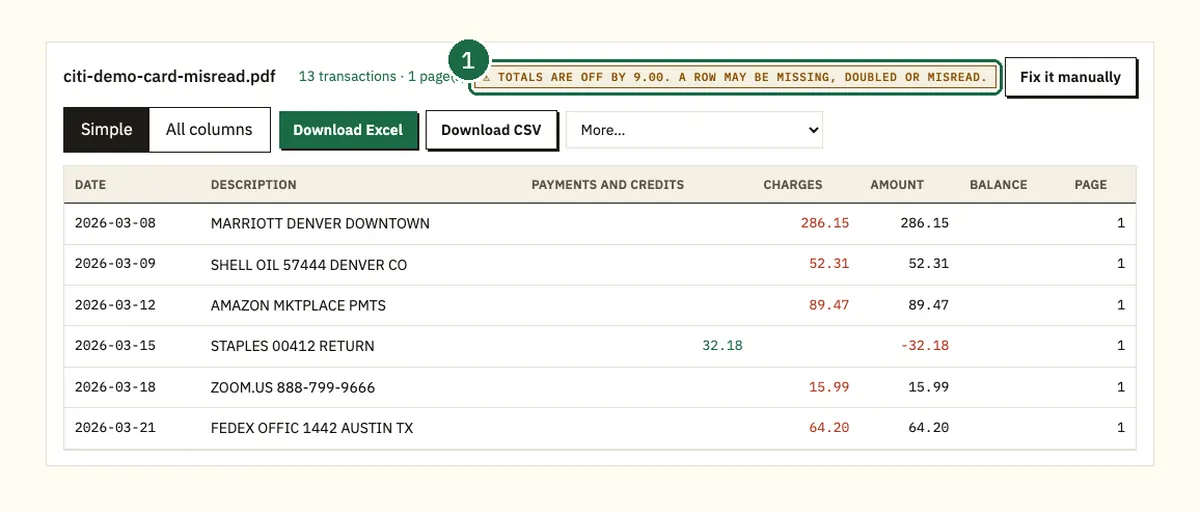Click the date 2026-03-15
The image size is (1200, 512).
tap(115, 346)
